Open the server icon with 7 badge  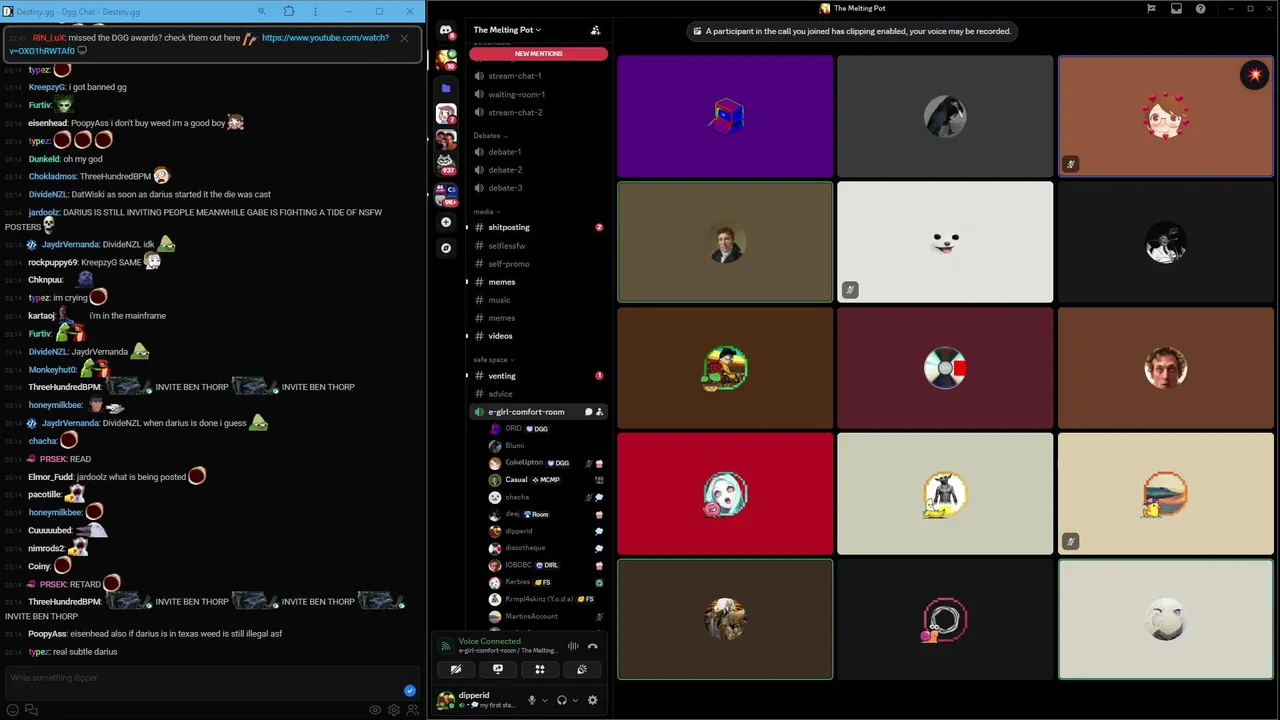pyautogui.click(x=446, y=113)
